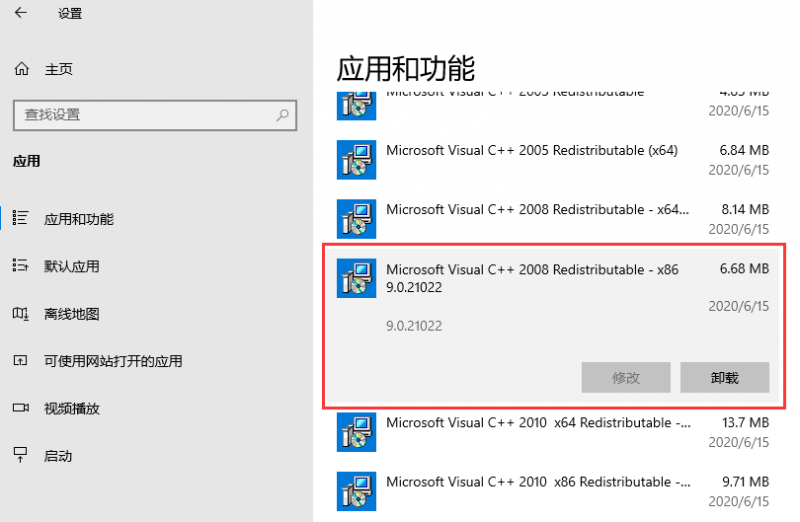Open 默认应用 settings
Viewport: 800px width, 522px height.
(x=71, y=266)
